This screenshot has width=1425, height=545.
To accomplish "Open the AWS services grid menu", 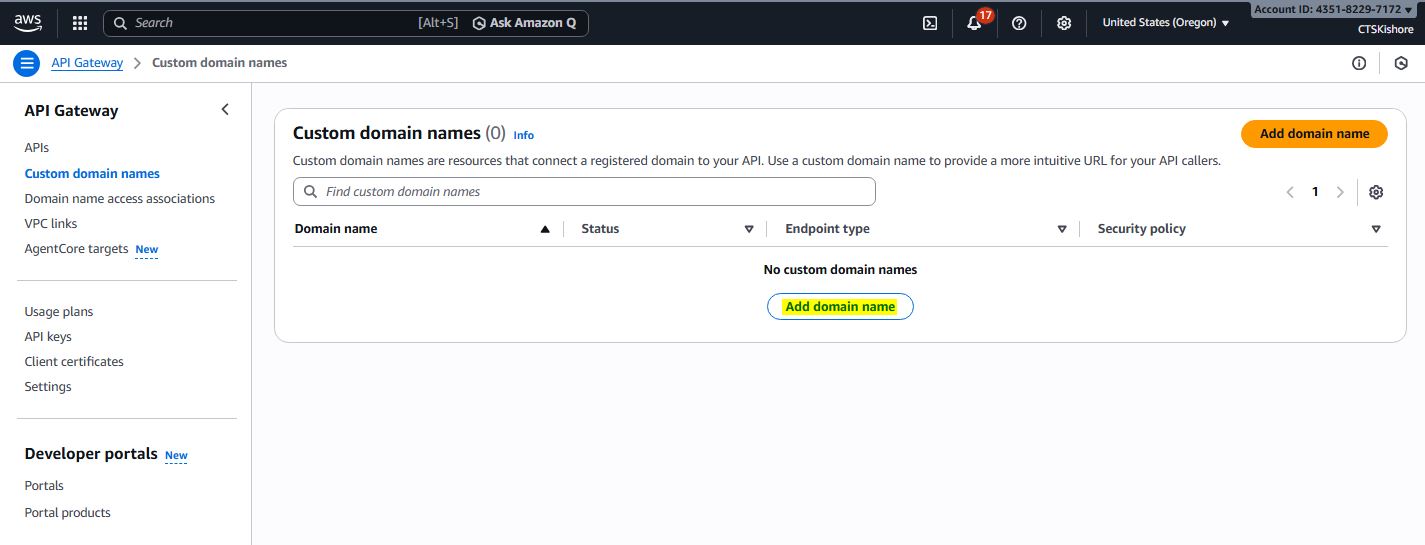I will click(x=80, y=23).
